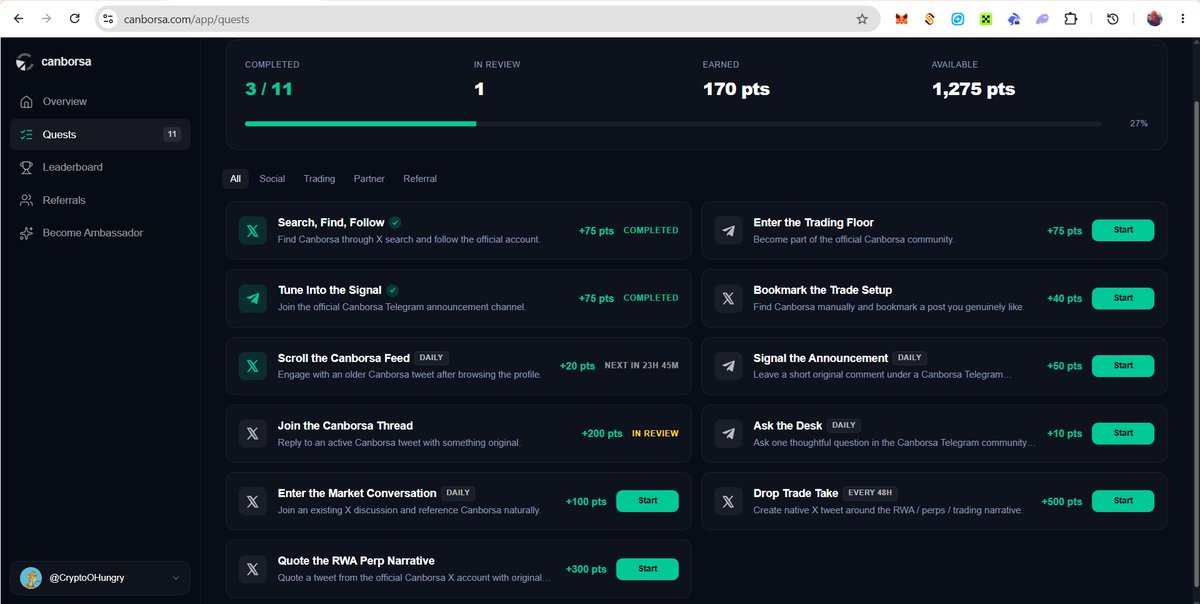Switch to the Trading filter tab
Viewport: 1200px width, 604px height.
pyautogui.click(x=319, y=179)
